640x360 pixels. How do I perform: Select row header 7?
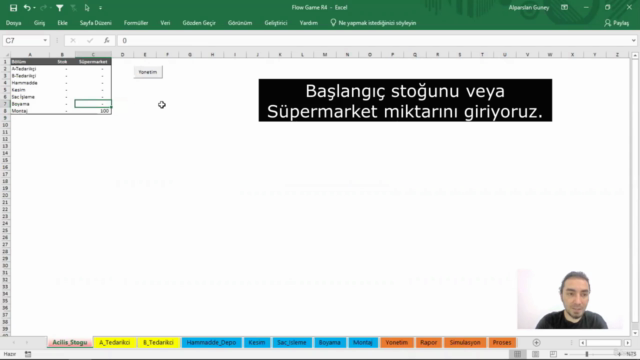tap(5, 104)
